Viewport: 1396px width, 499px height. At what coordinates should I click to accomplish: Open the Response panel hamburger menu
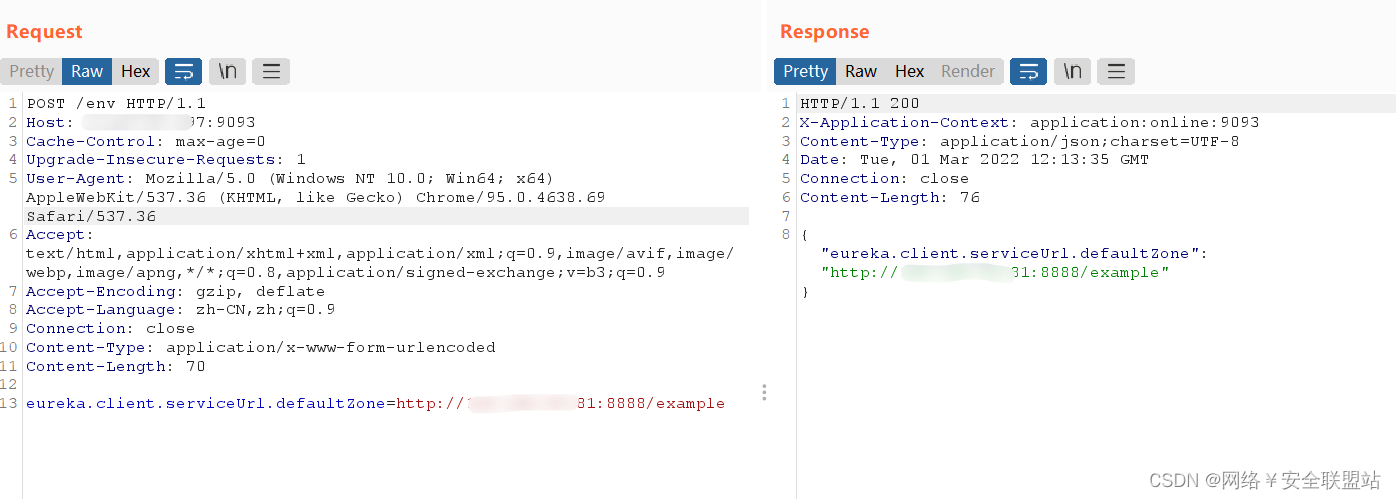[1116, 71]
